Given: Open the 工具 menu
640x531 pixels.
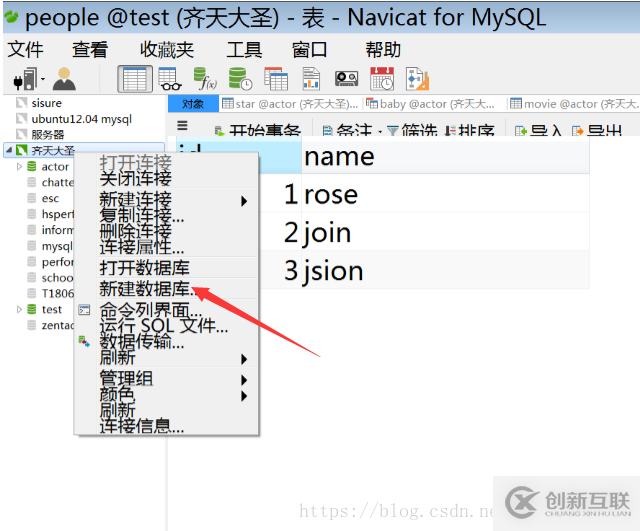Looking at the screenshot, I should point(244,49).
